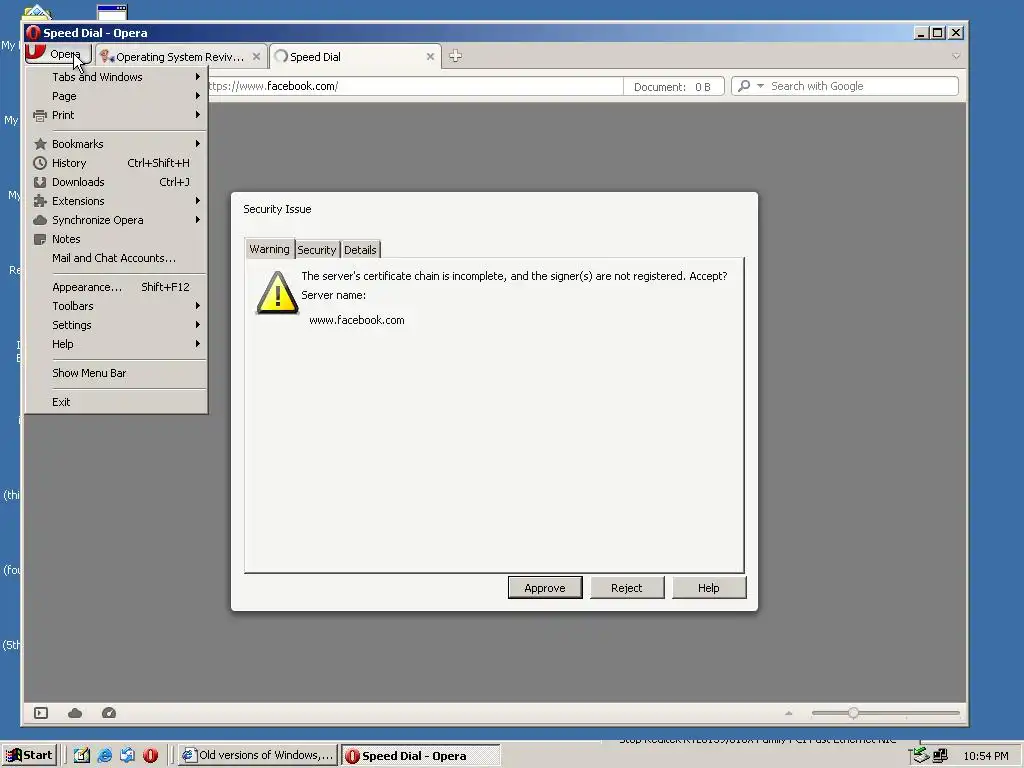
Task: Close the Operating System Reviv… tab
Action: tap(257, 57)
